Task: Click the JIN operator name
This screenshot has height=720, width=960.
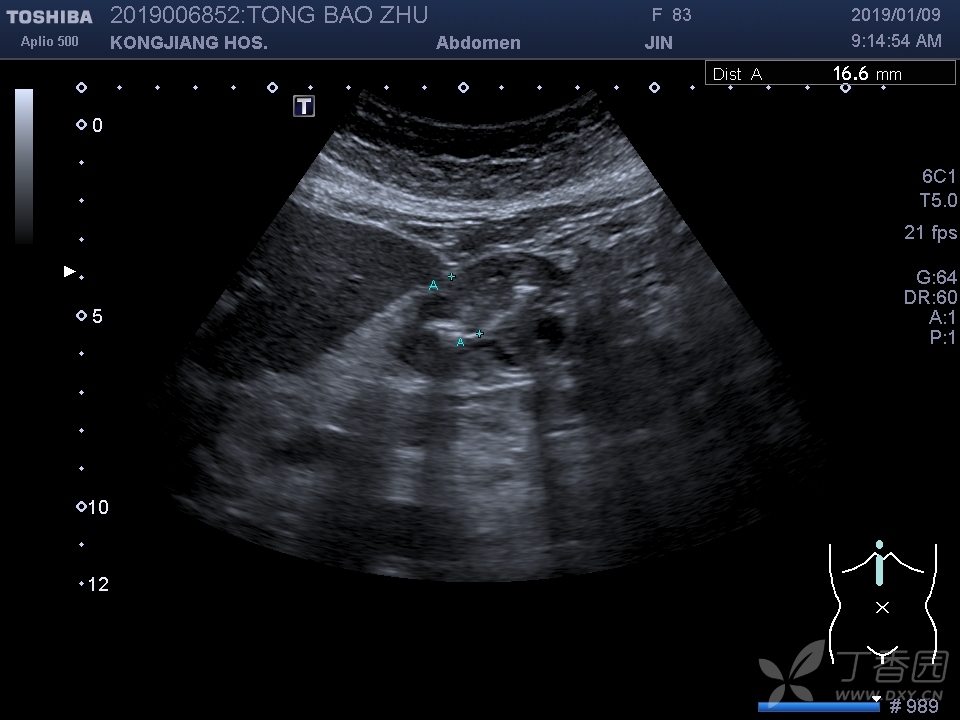Action: (658, 43)
